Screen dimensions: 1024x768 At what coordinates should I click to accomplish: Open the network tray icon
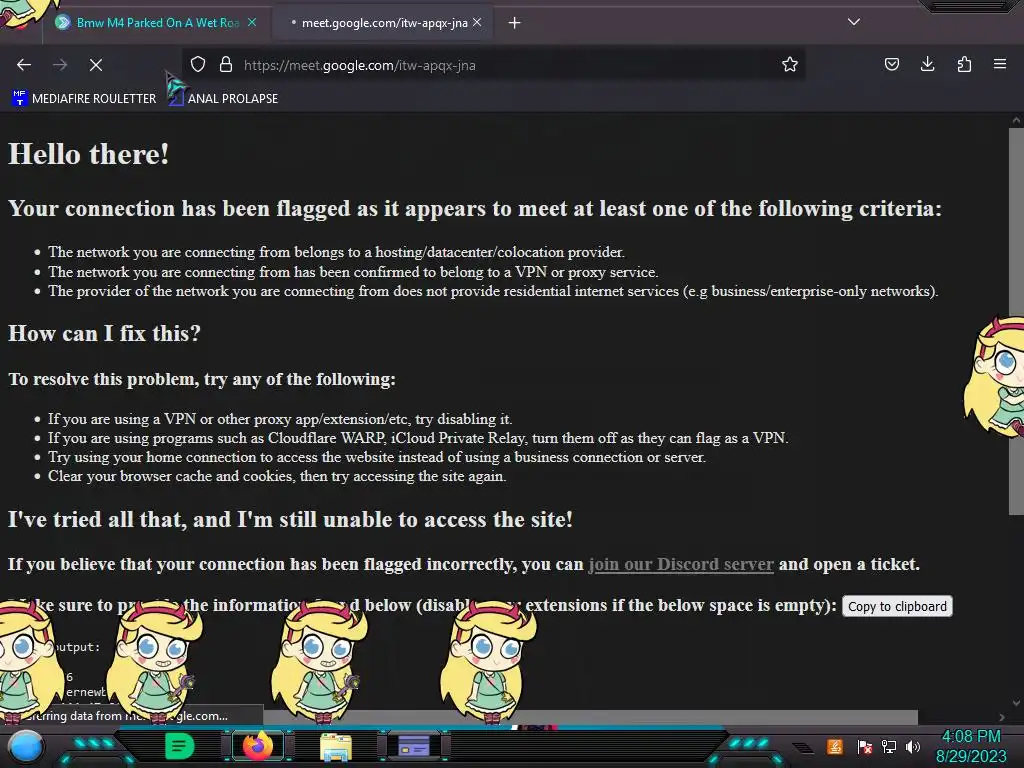(889, 746)
